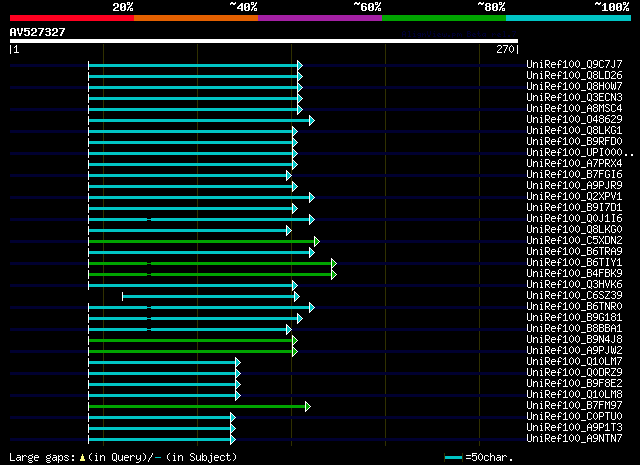The image size is (640, 465).
Task: Click the yellow query gap symbol in legend
Action: tap(82, 458)
